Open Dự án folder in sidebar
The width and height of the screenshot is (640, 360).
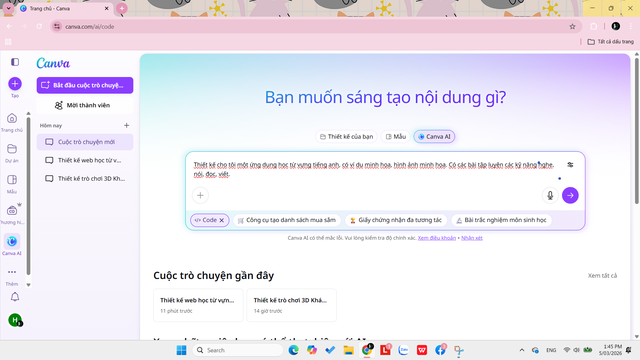tap(12, 153)
